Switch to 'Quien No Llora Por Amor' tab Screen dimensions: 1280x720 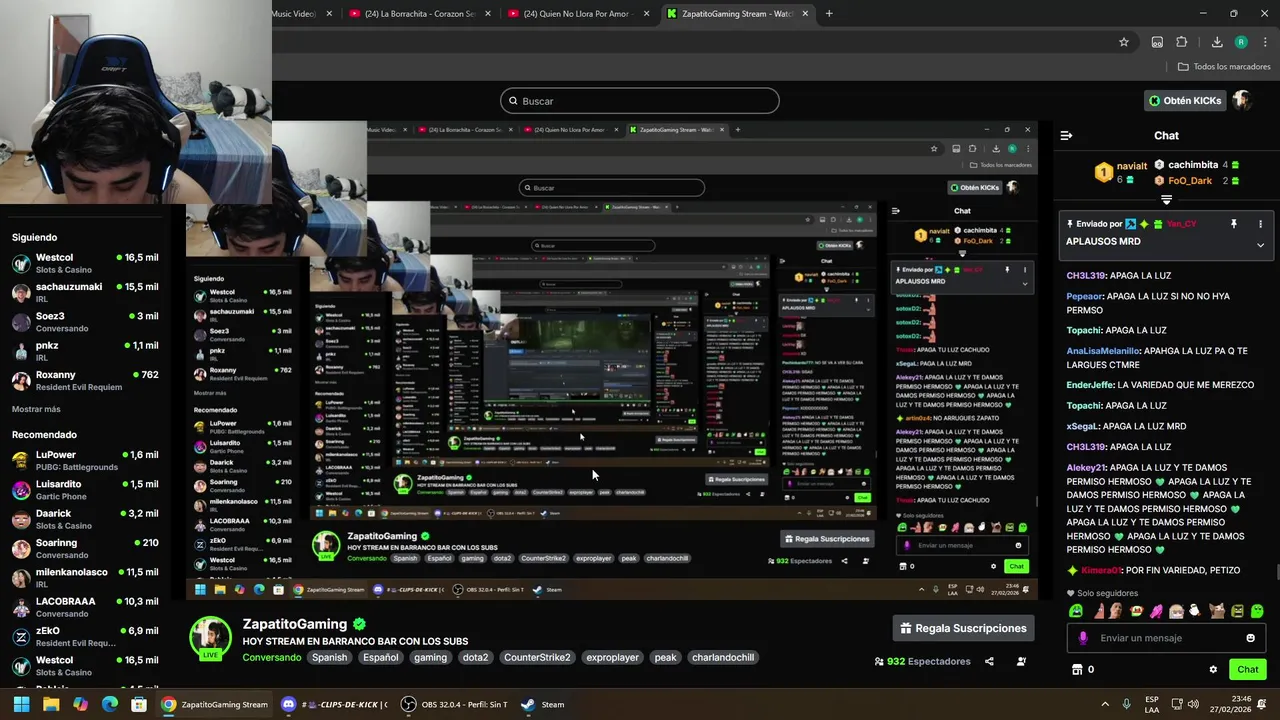(579, 14)
